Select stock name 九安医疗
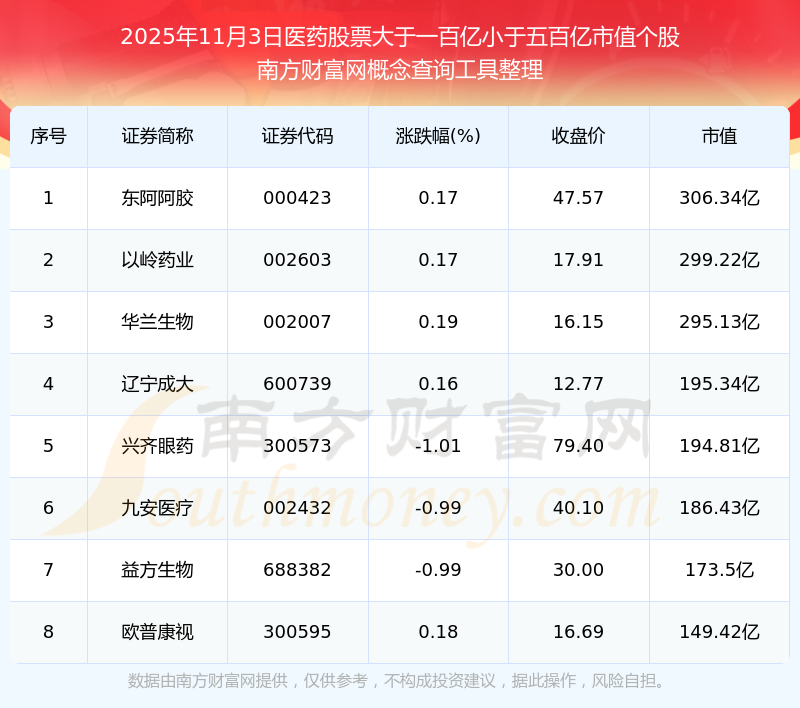The width and height of the screenshot is (800, 708). (157, 508)
